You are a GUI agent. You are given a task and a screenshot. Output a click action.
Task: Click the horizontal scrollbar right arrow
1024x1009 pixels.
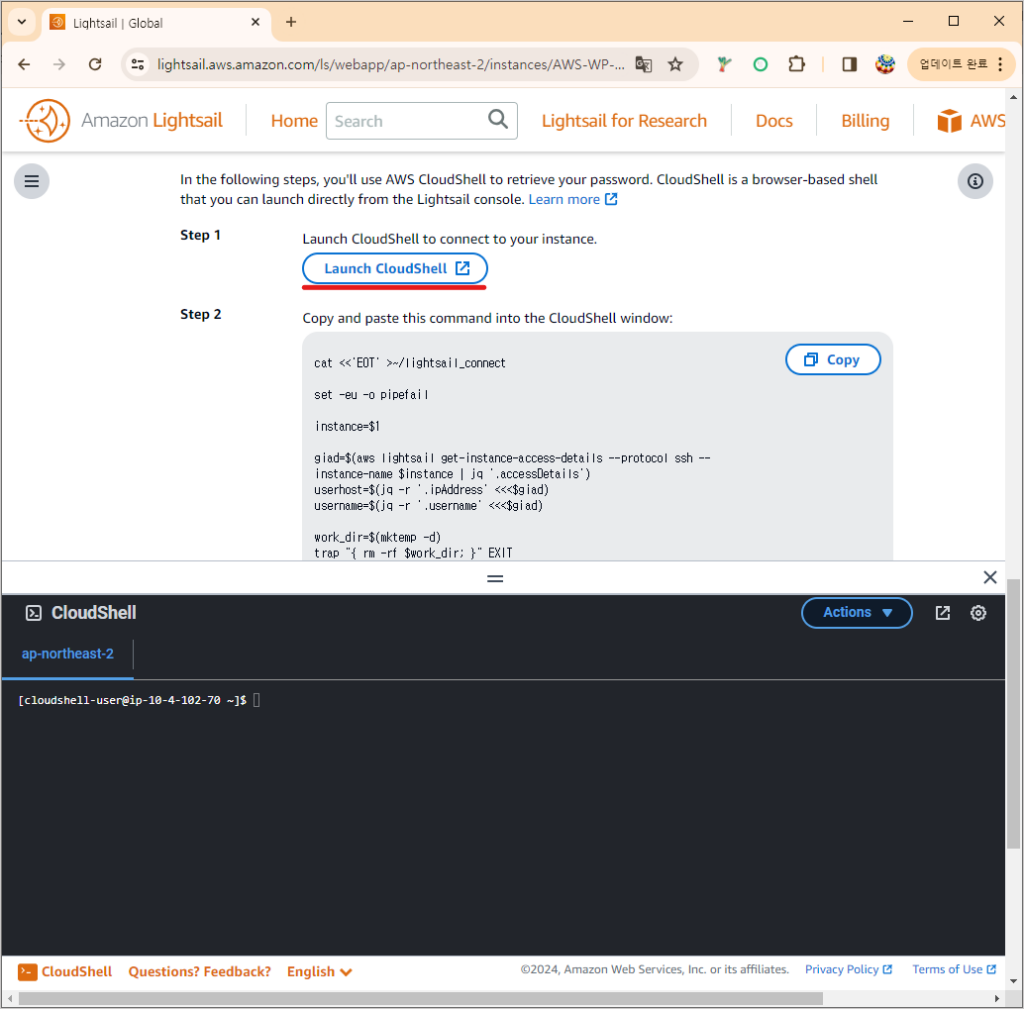coord(997,999)
